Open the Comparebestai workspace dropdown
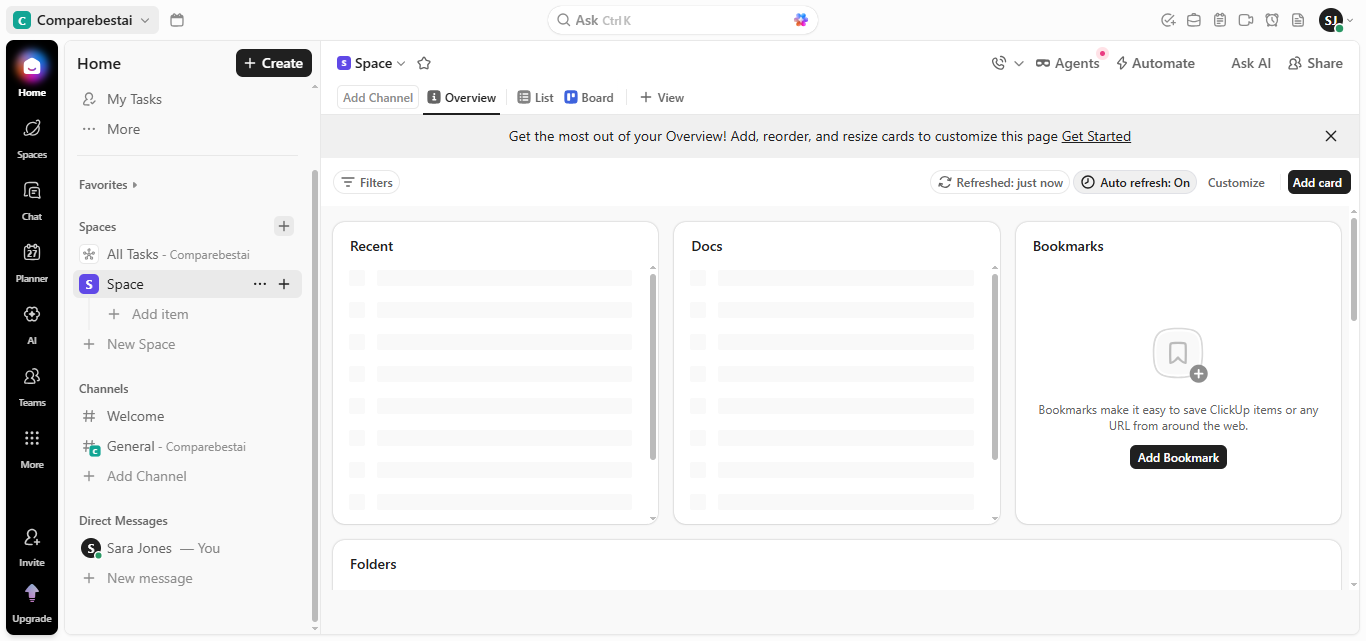 [x=83, y=20]
